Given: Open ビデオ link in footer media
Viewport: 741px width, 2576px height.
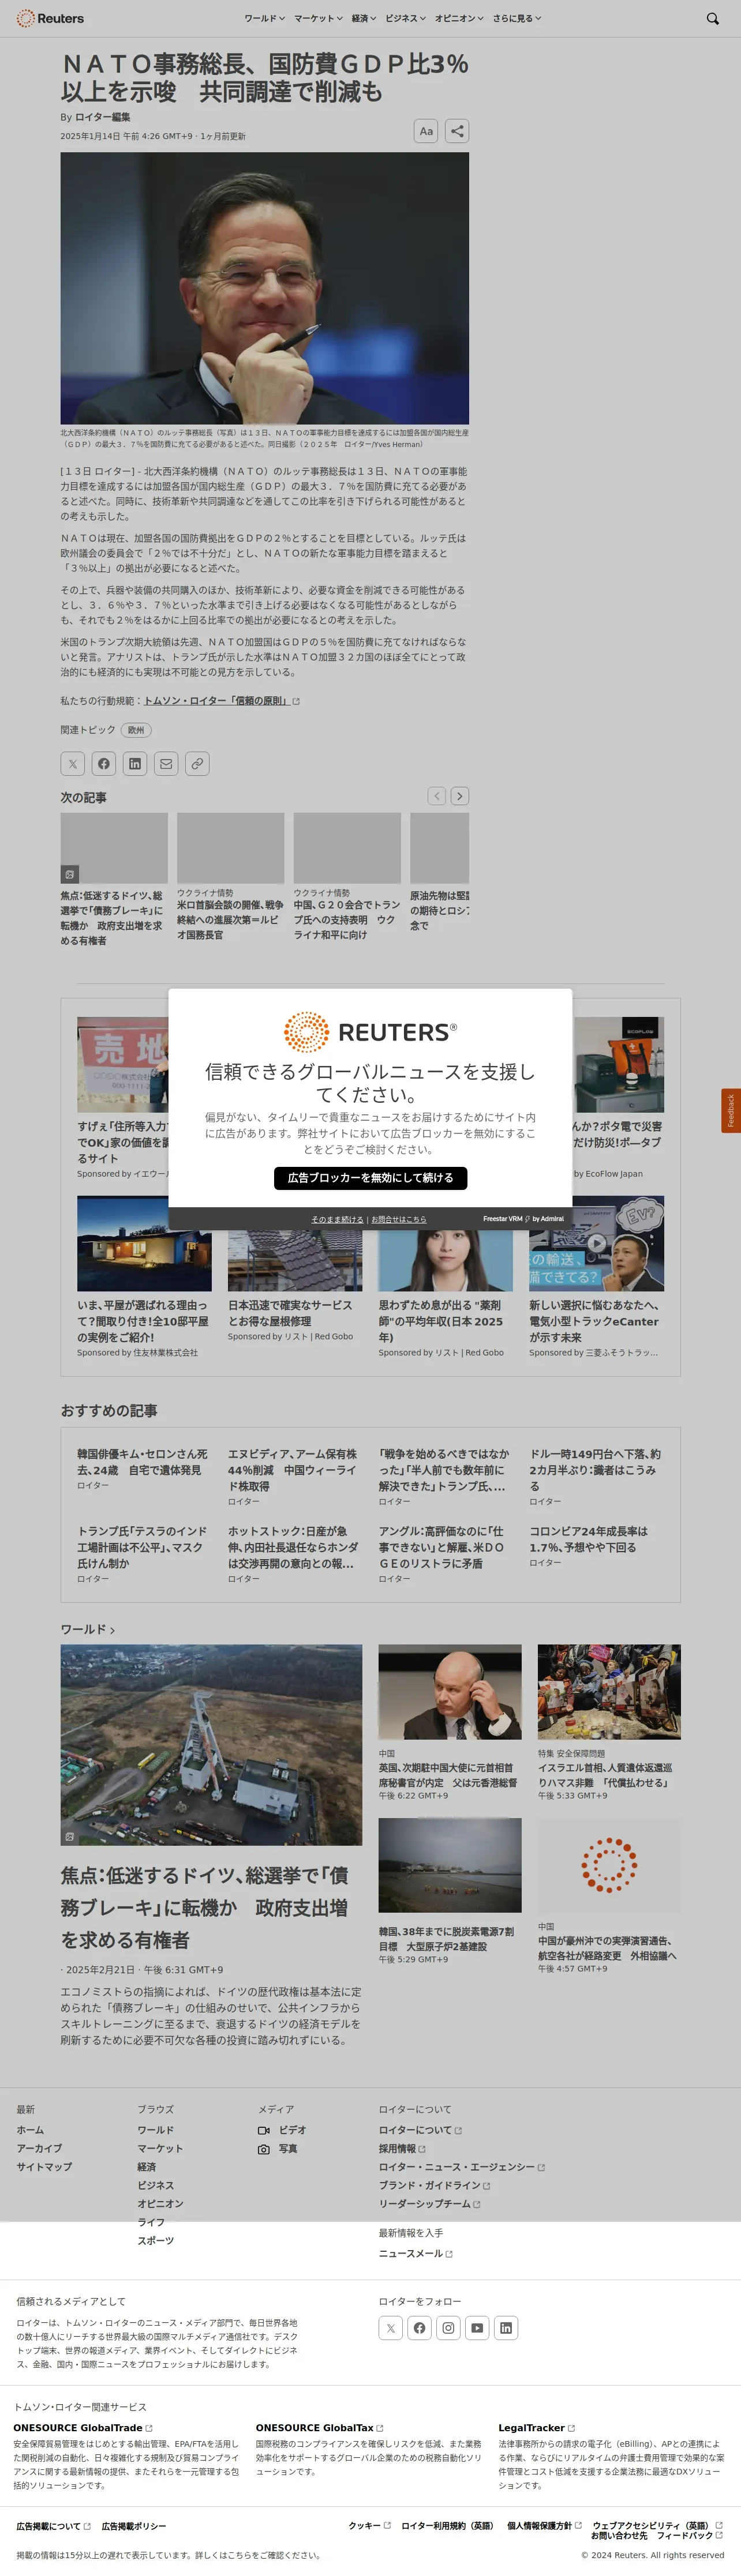Looking at the screenshot, I should (x=282, y=2130).
